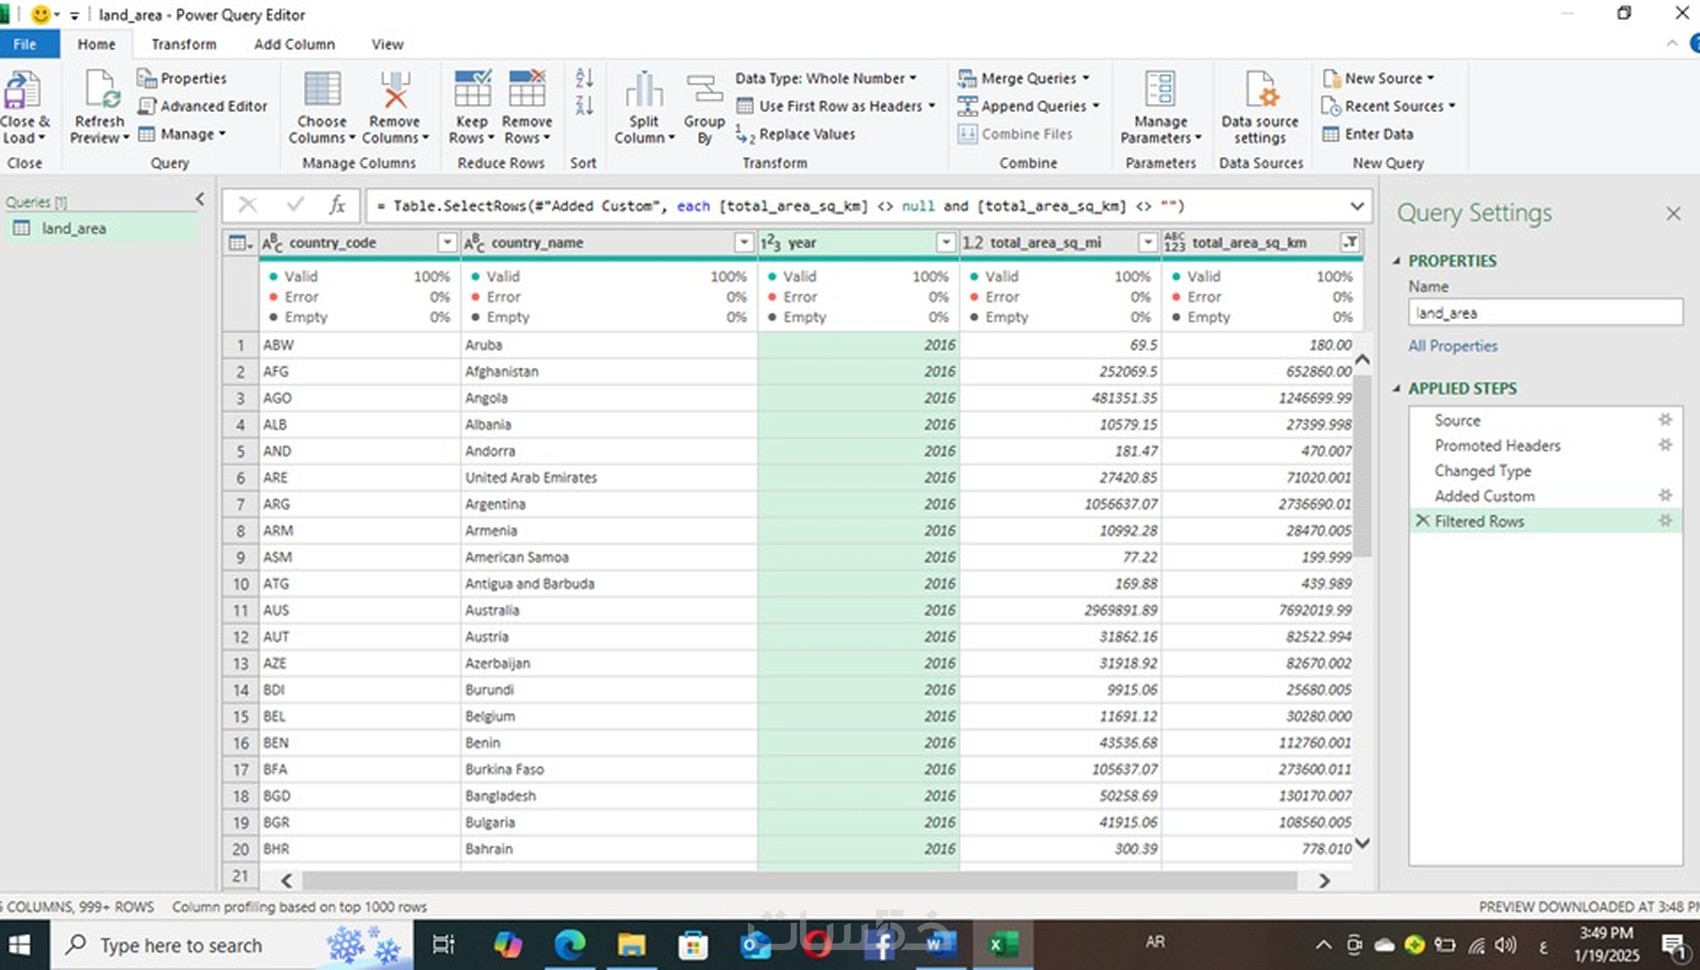Click the Remove Columns icon

(x=395, y=90)
